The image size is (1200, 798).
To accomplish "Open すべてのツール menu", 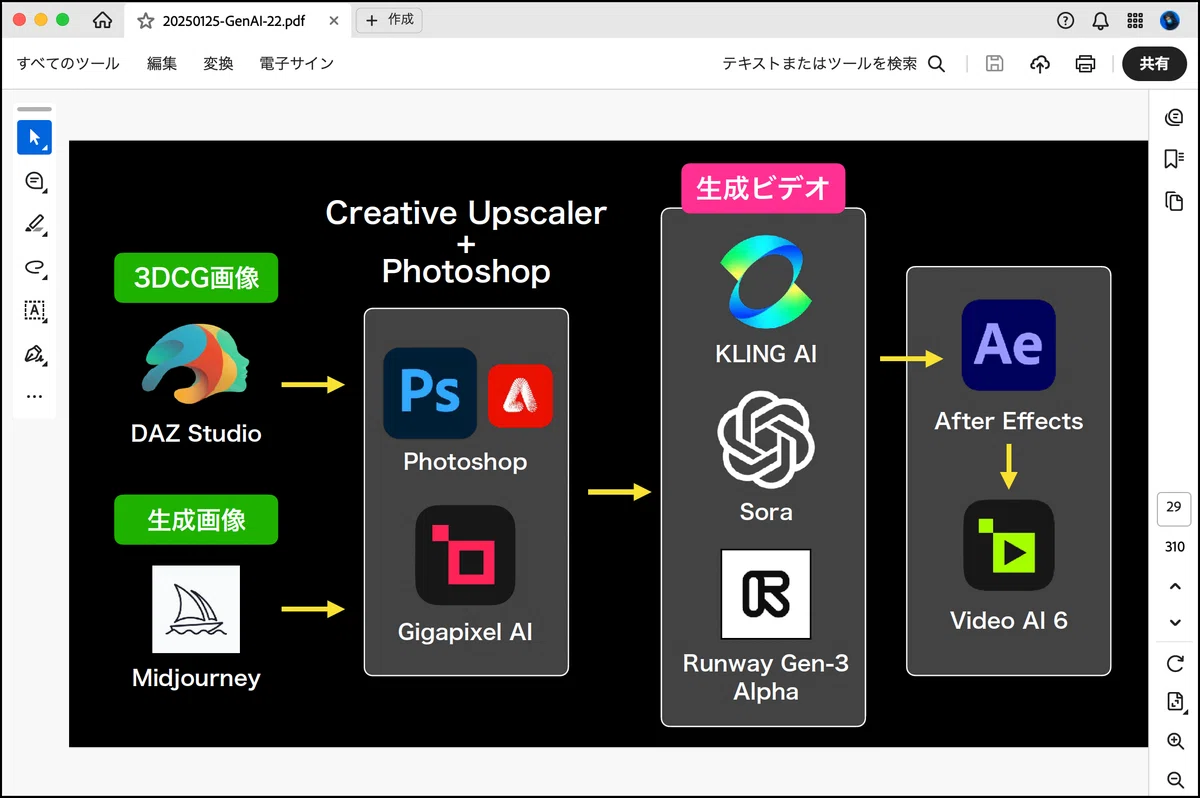I will point(68,64).
